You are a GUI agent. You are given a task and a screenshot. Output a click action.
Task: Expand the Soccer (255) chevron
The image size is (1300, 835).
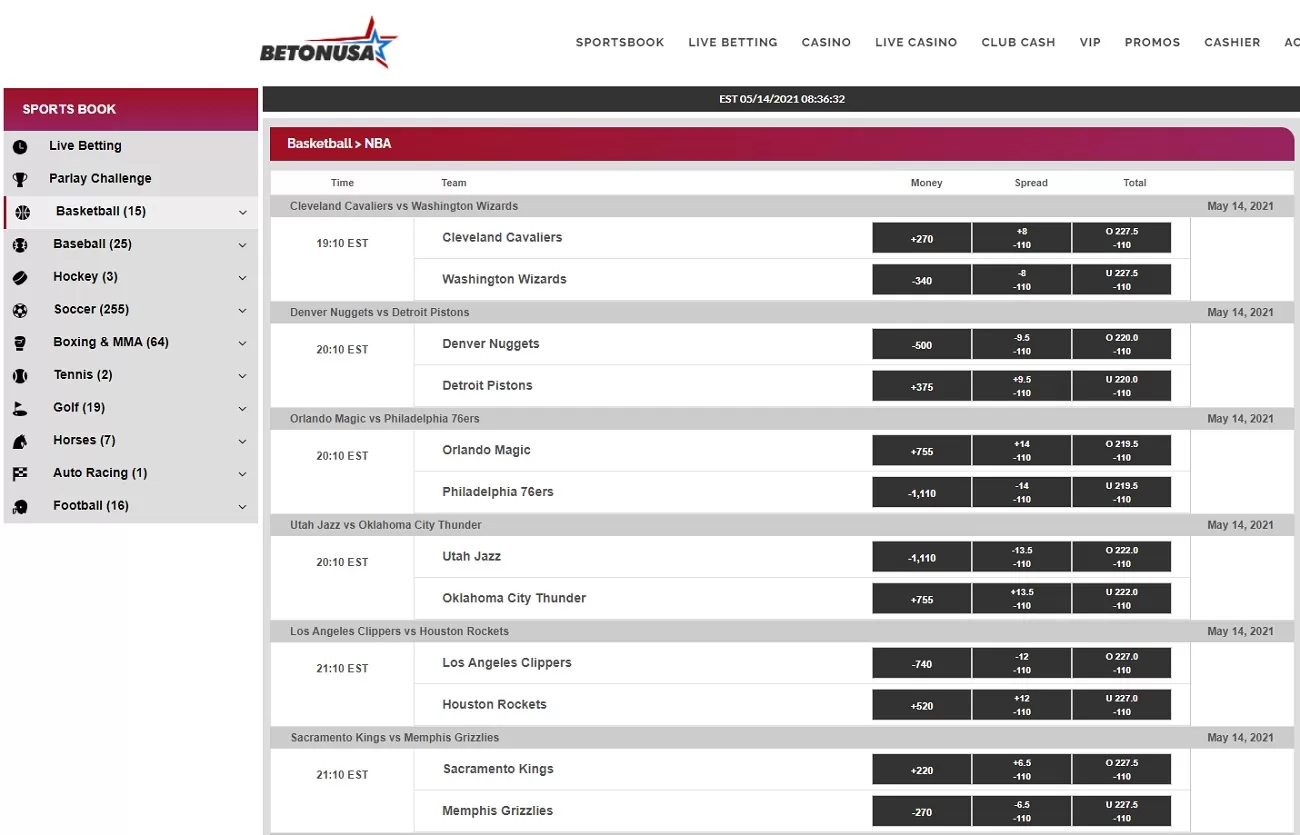[x=243, y=311]
